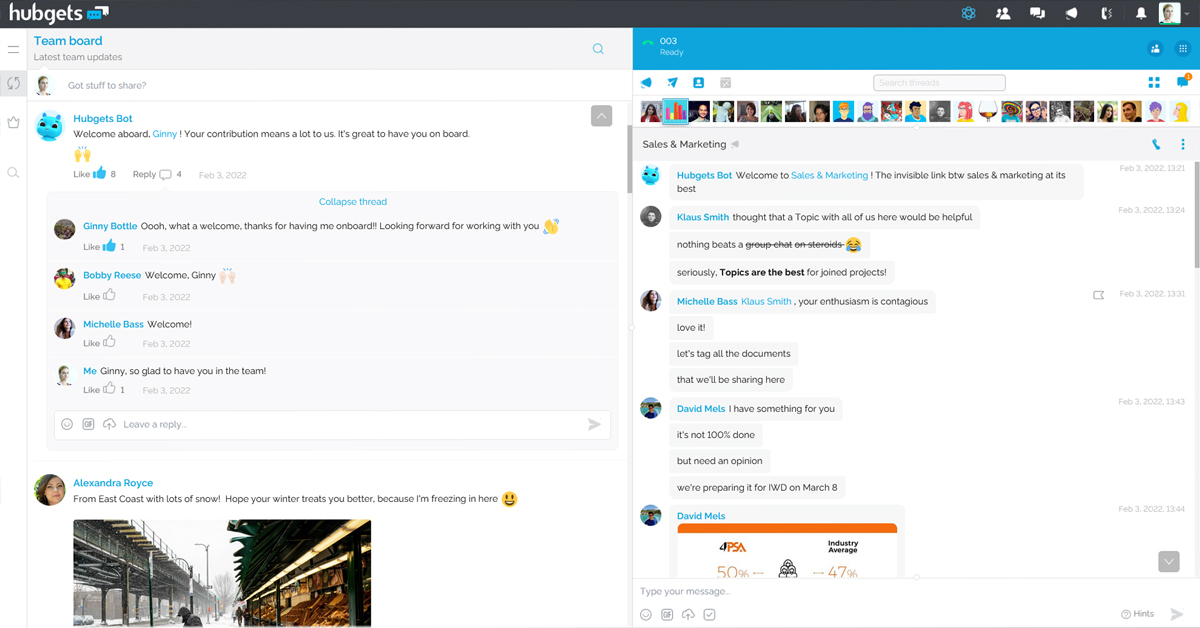Click the upload file icon in the reply box
The image size is (1200, 628).
pos(110,424)
